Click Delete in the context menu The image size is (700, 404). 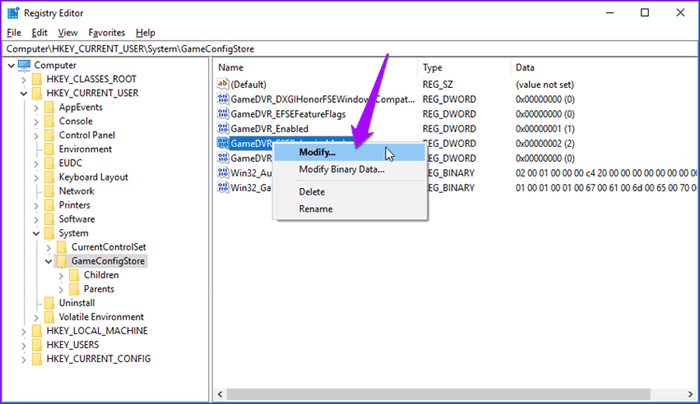tap(311, 191)
